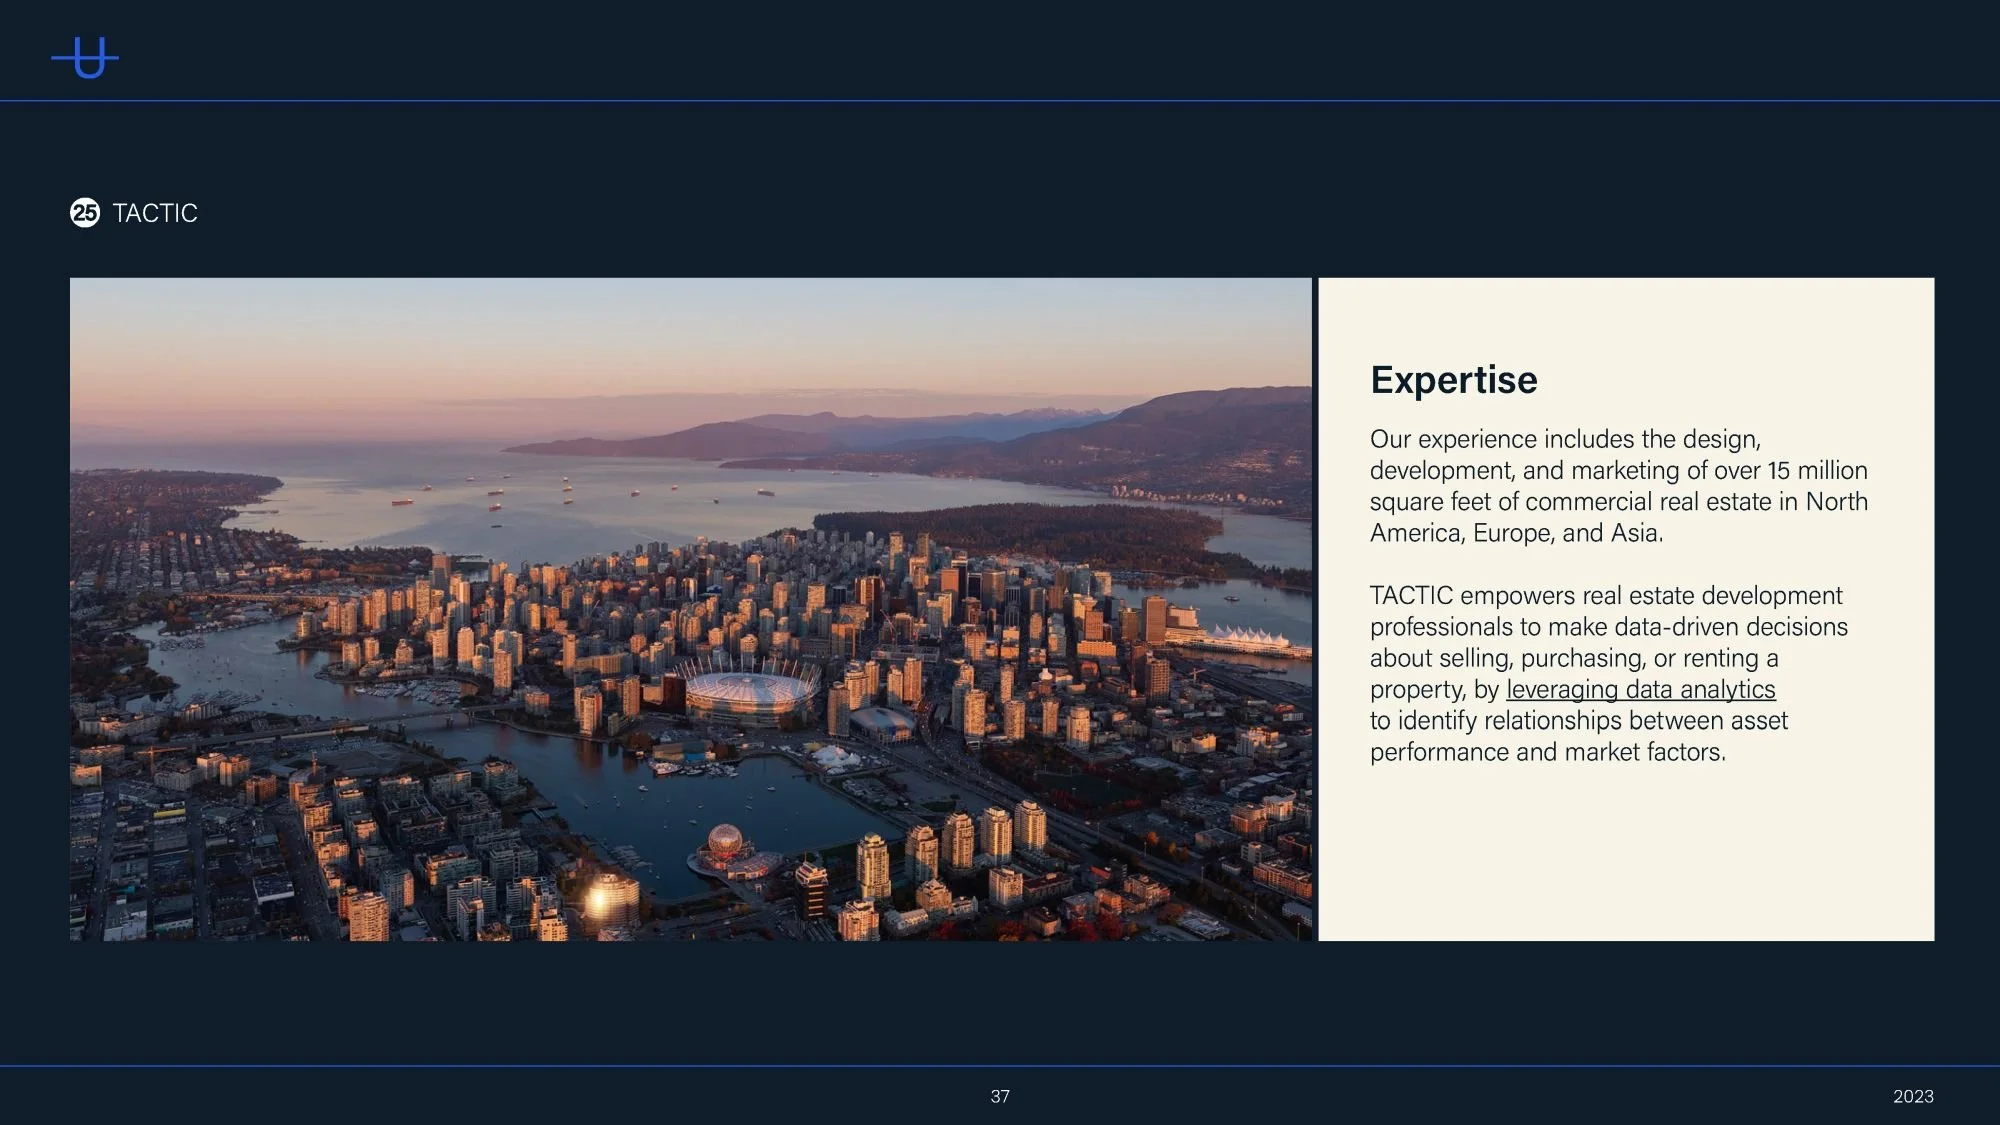Select the page number 37
This screenshot has height=1125, width=2000.
click(x=1000, y=1096)
